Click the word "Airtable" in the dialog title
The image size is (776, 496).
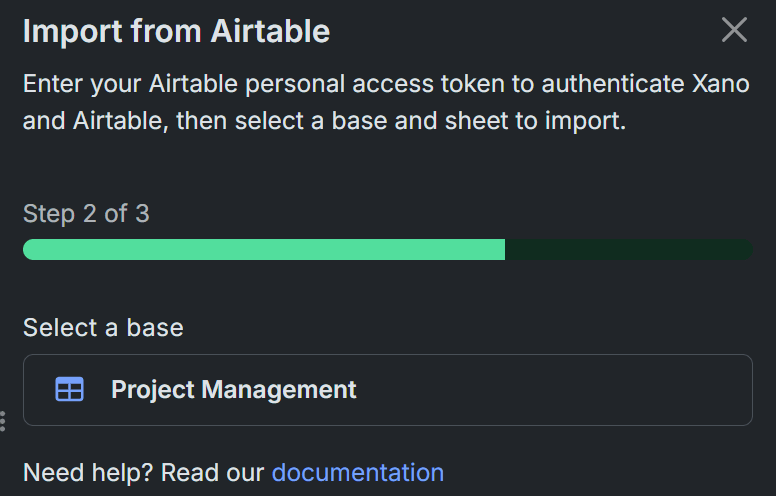point(270,31)
